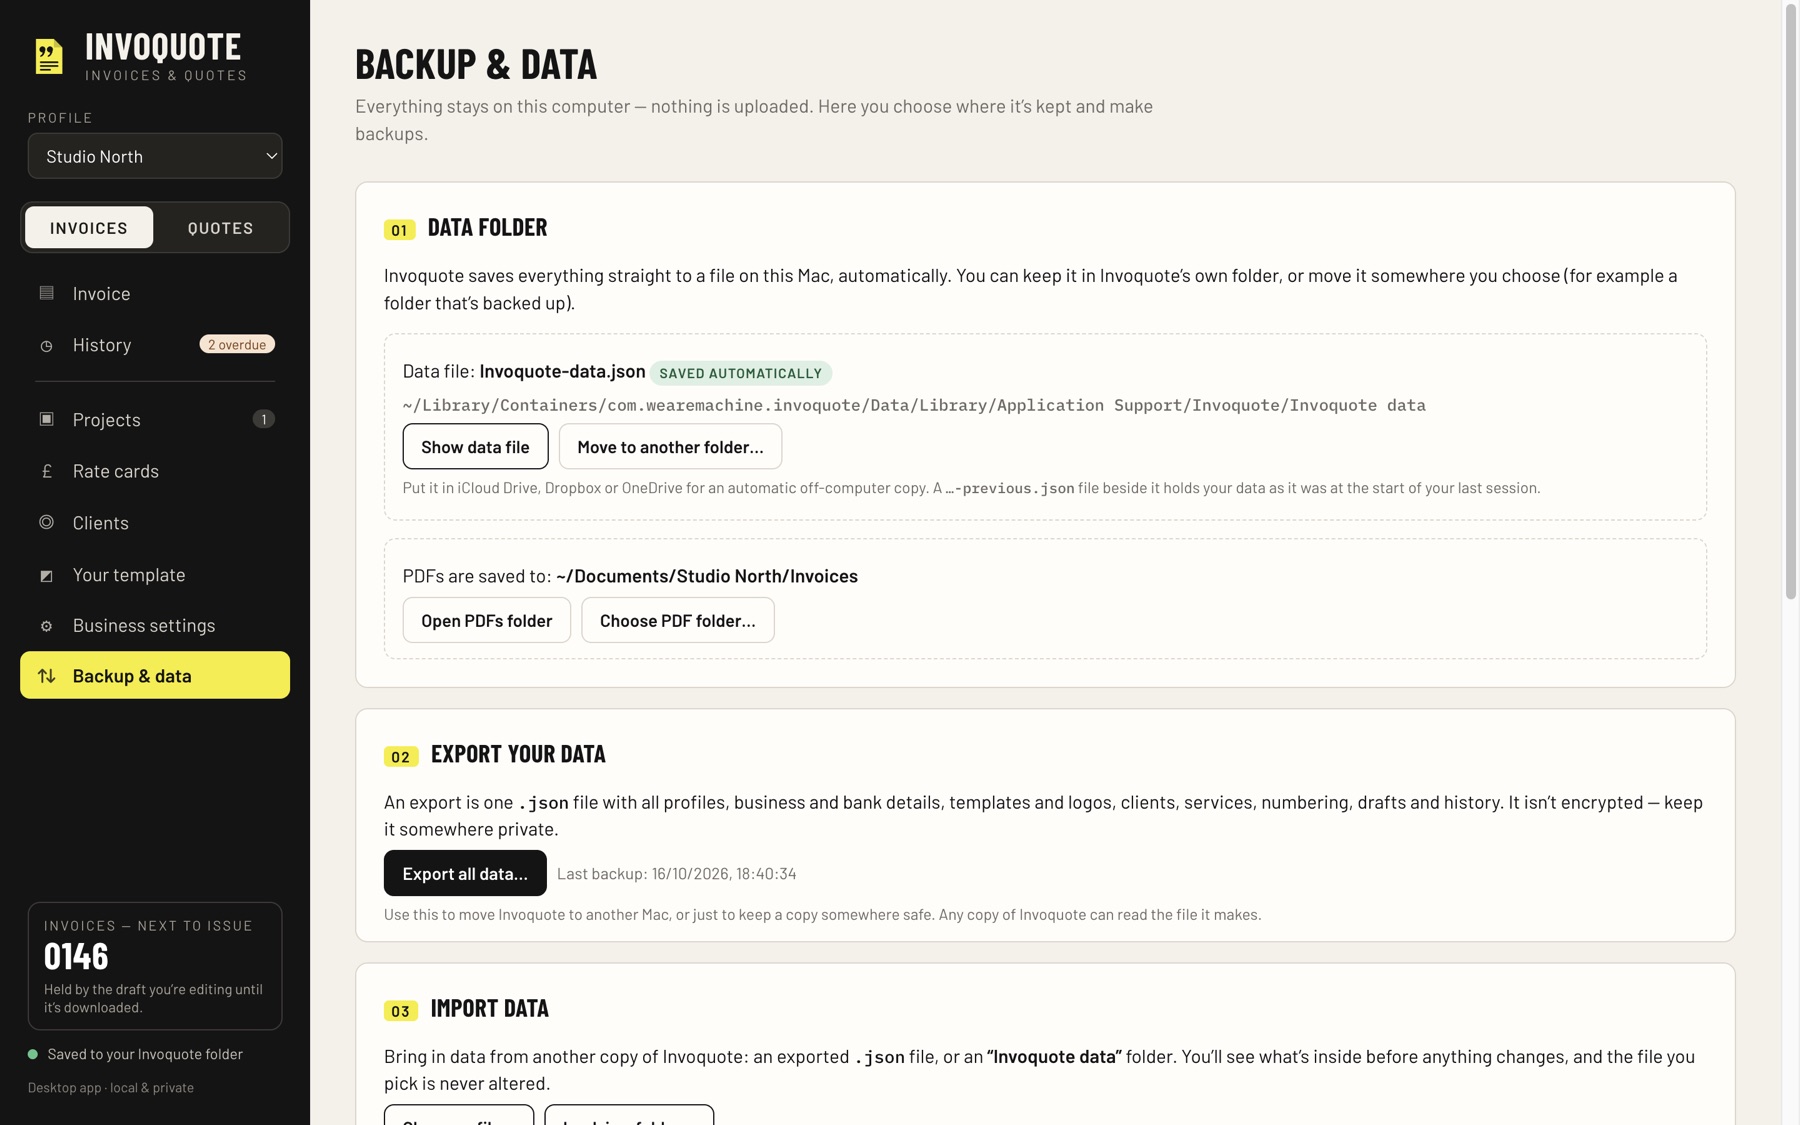This screenshot has width=1800, height=1125.
Task: Switch to the Quotes tab
Action: point(221,228)
